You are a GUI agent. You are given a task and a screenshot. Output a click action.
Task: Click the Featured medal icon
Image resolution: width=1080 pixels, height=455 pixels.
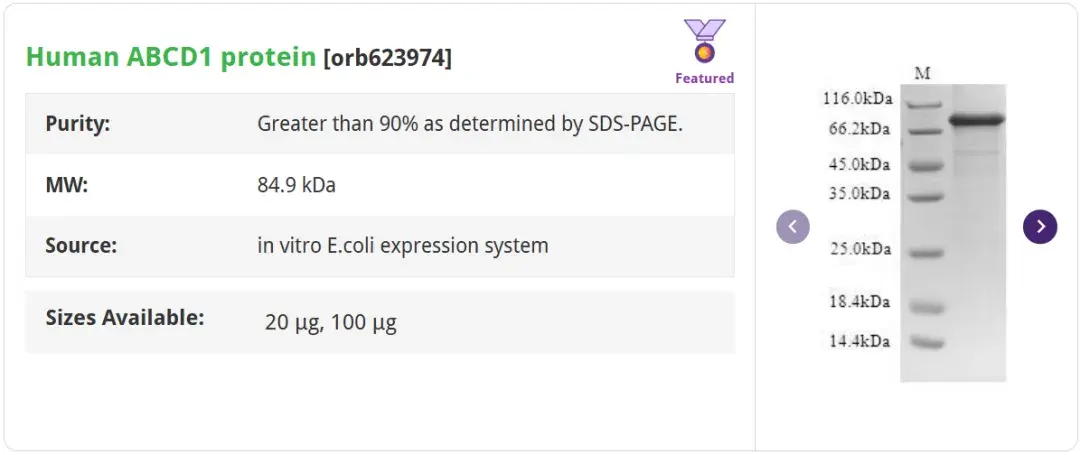click(704, 42)
